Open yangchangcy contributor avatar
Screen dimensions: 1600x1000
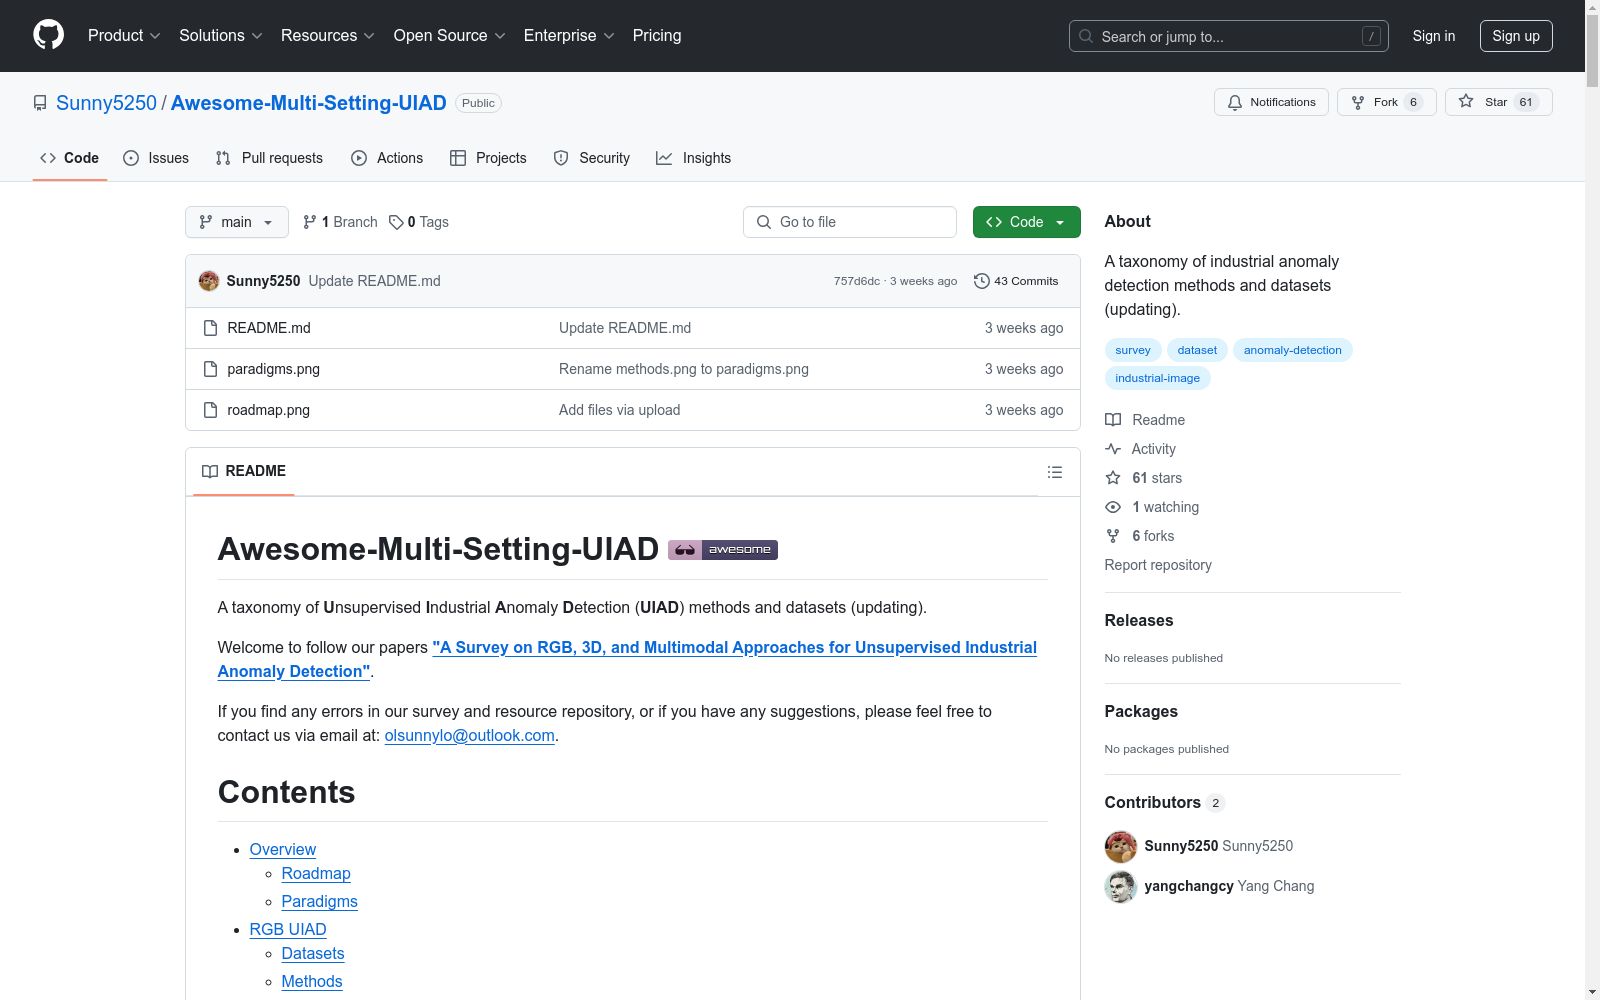pyautogui.click(x=1120, y=886)
